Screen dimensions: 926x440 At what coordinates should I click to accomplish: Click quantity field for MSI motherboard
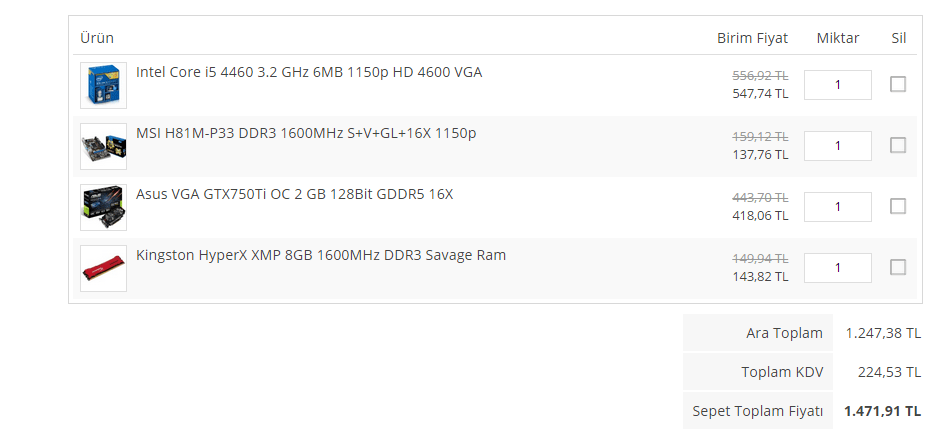tap(837, 146)
